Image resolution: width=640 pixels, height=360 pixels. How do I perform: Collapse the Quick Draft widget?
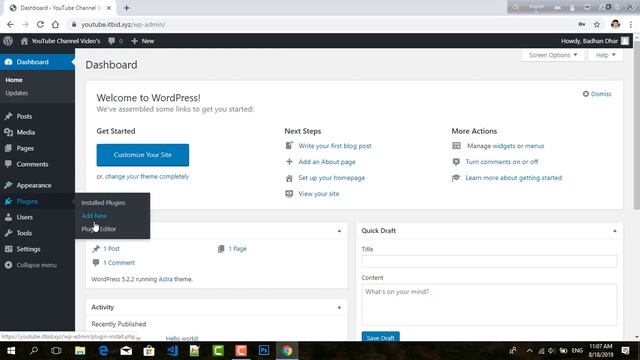pos(615,231)
